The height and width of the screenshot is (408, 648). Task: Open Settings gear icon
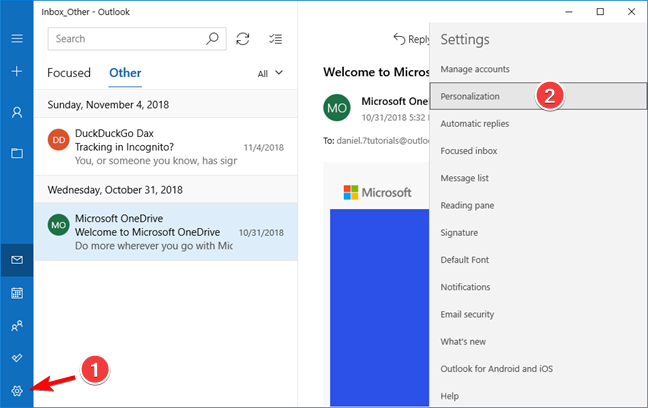coord(17,391)
